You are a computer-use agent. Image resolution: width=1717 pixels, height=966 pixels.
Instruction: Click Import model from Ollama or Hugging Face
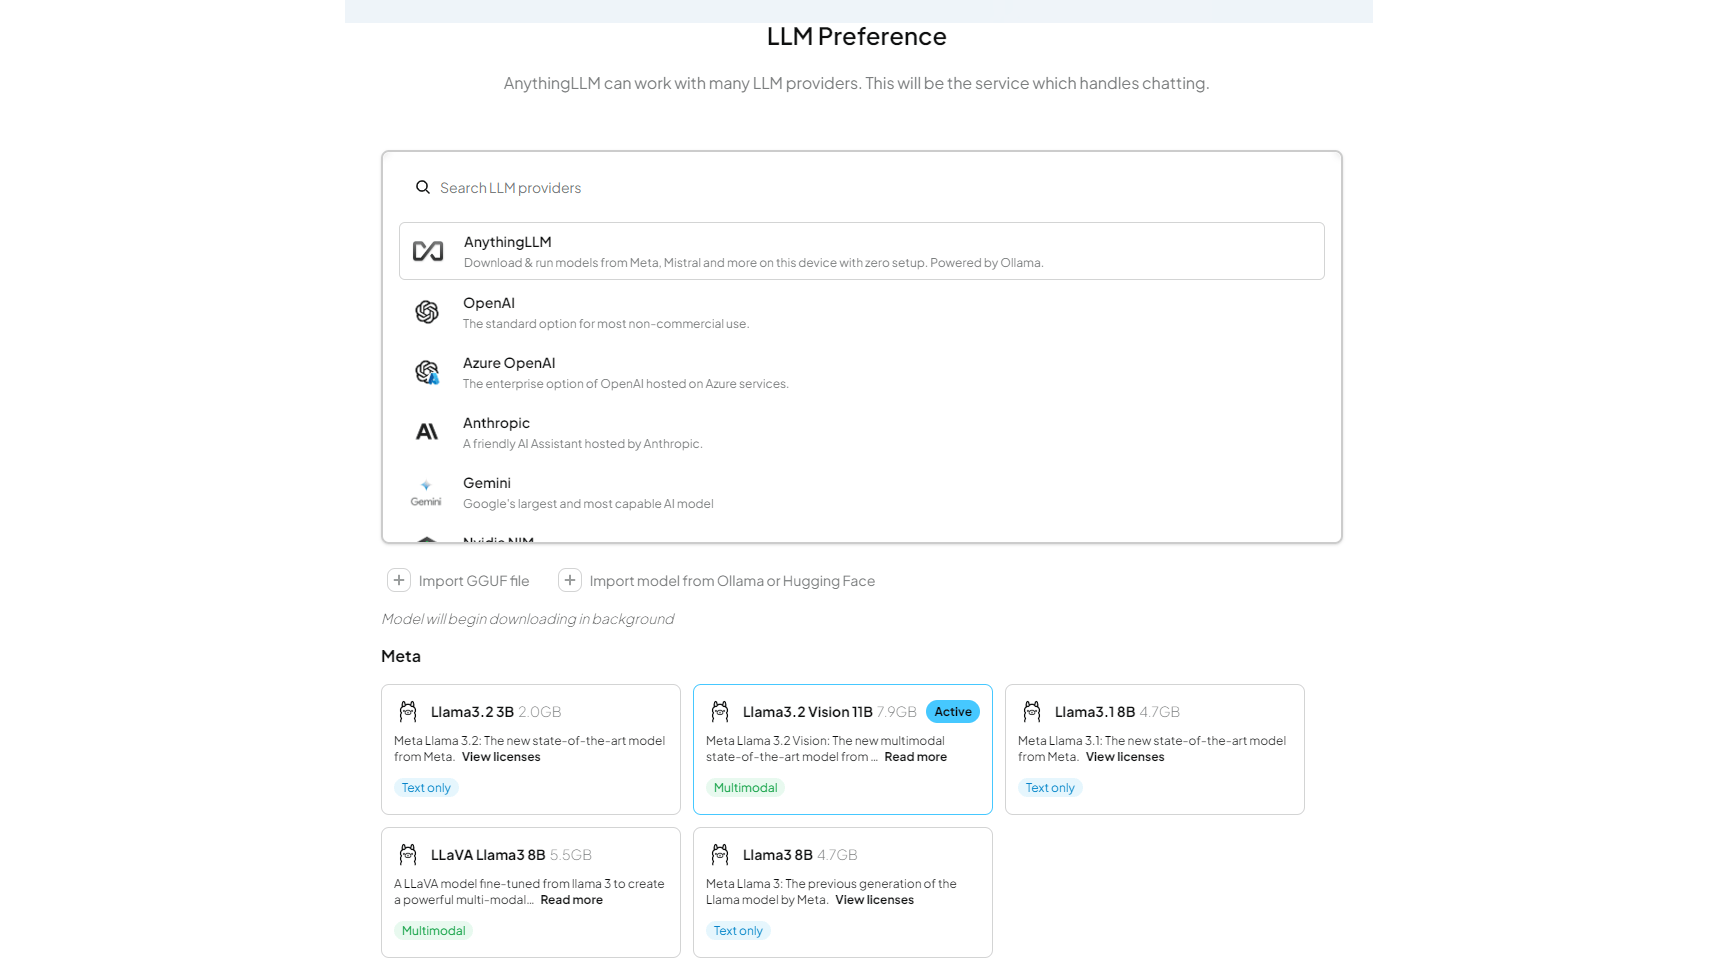(732, 581)
